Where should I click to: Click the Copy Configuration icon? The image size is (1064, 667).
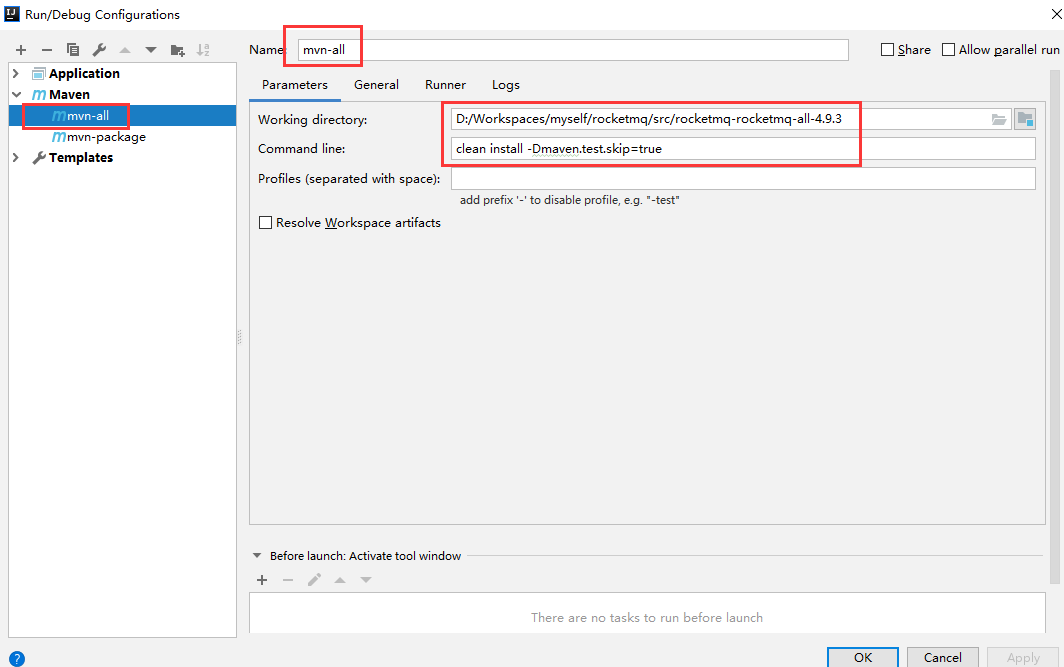tap(73, 50)
